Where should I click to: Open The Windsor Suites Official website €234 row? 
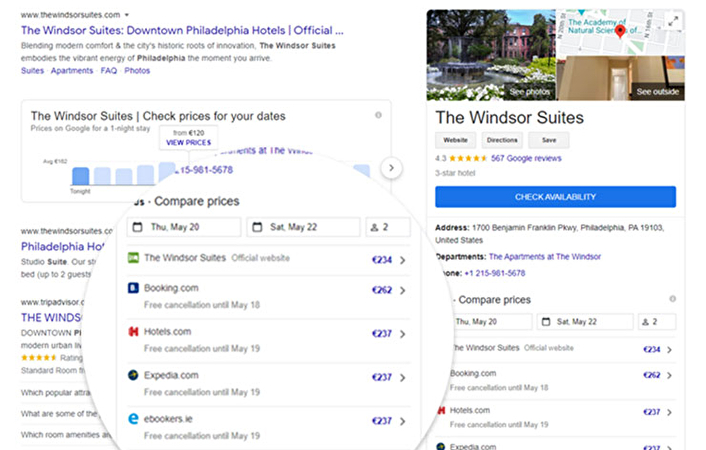[x=268, y=259]
